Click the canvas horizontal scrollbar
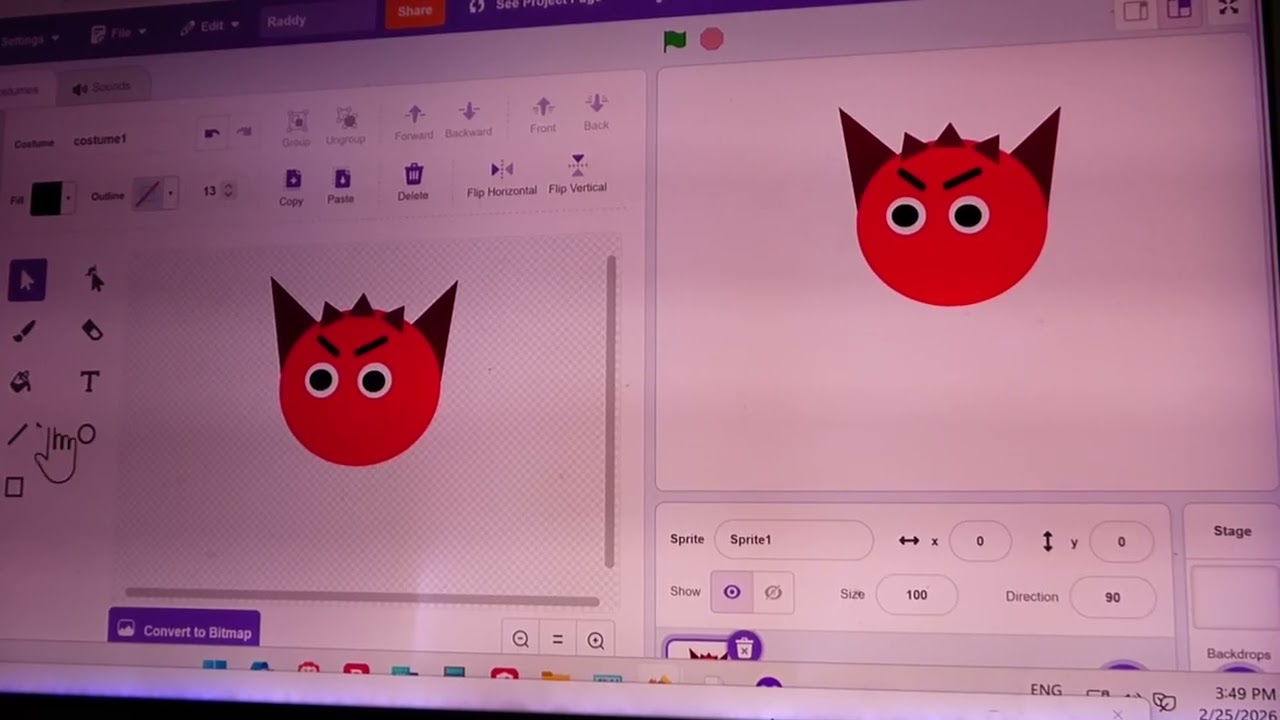The height and width of the screenshot is (720, 1280). (x=362, y=599)
